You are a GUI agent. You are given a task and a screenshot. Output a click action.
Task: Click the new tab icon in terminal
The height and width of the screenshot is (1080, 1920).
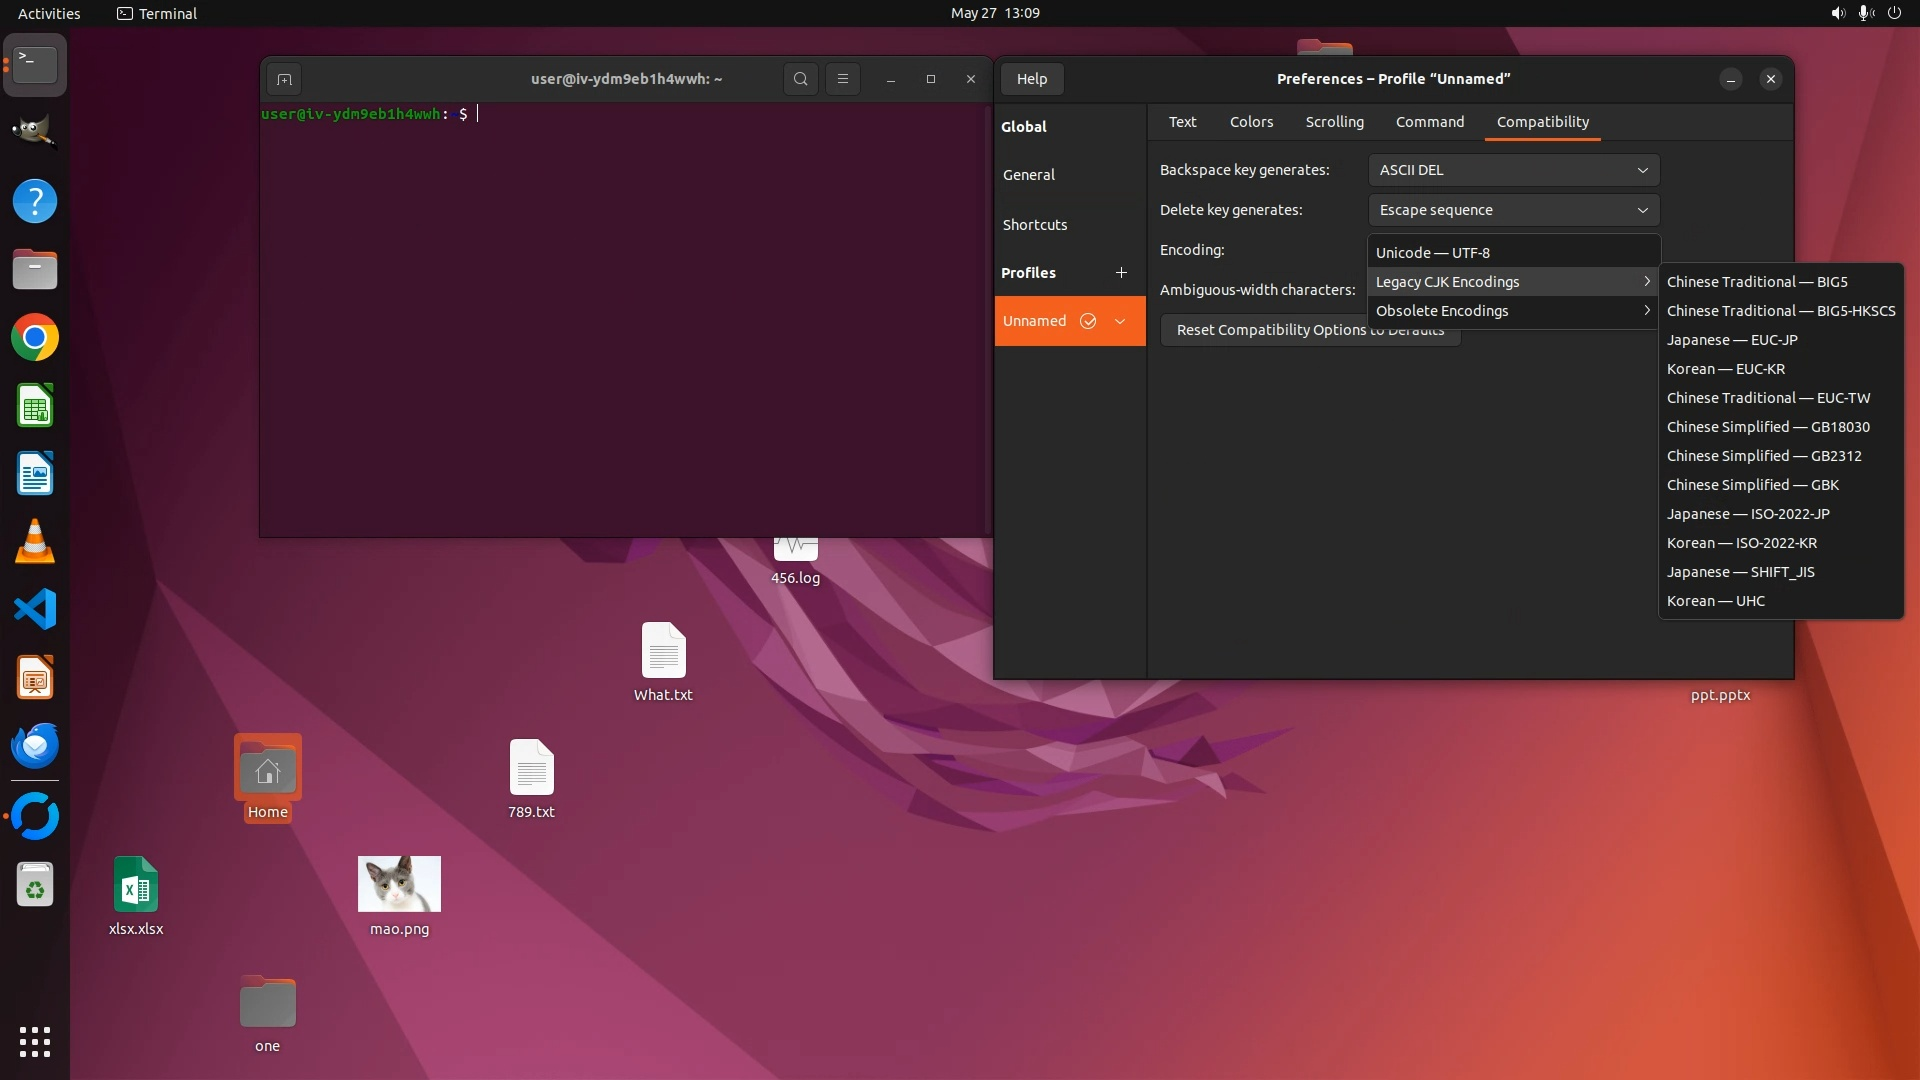click(284, 79)
